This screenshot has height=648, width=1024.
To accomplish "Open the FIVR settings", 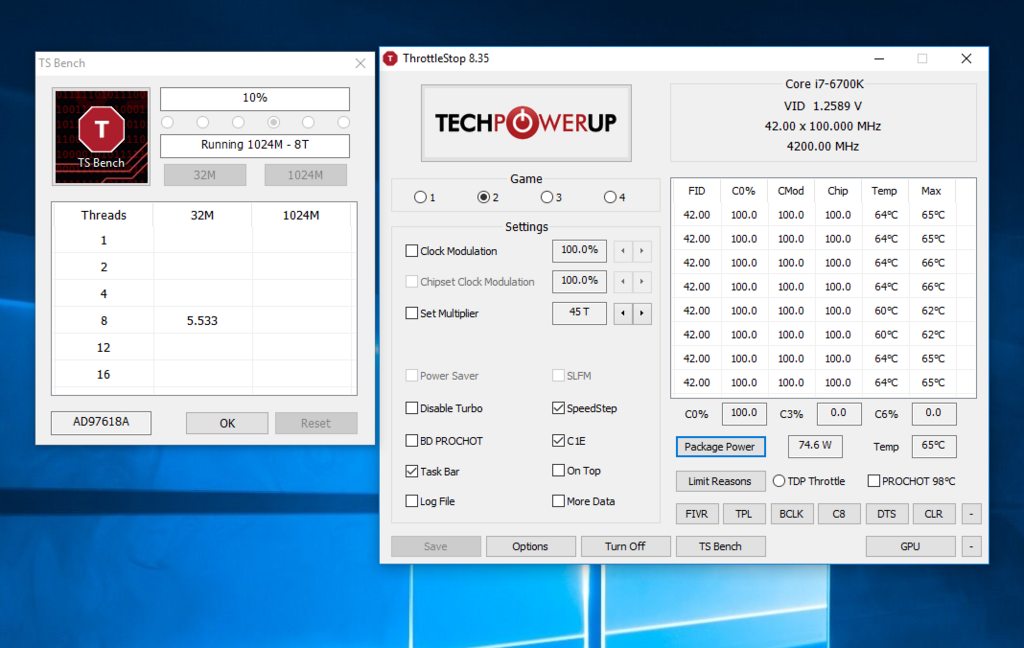I will (x=697, y=514).
